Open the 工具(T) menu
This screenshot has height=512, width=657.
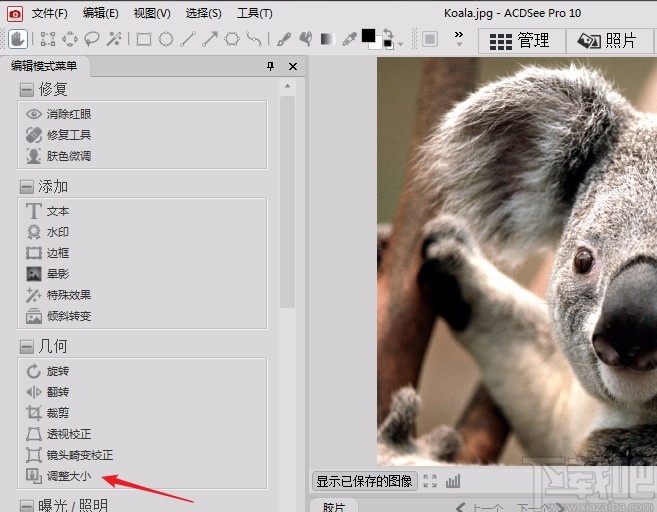(254, 13)
